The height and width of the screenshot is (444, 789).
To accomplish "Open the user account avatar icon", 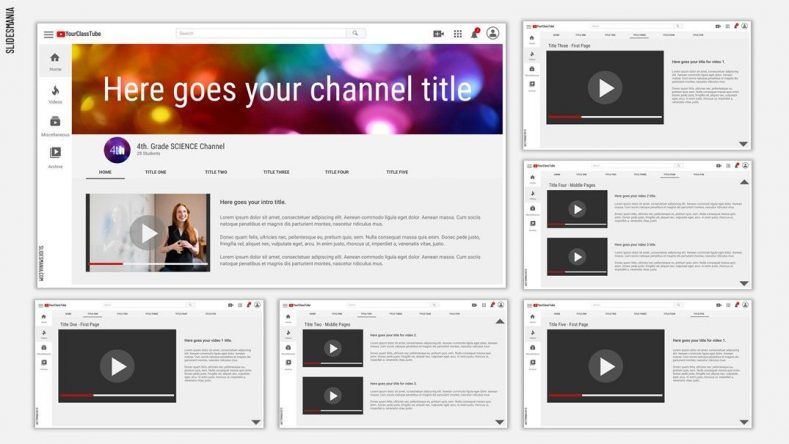I will [x=493, y=34].
